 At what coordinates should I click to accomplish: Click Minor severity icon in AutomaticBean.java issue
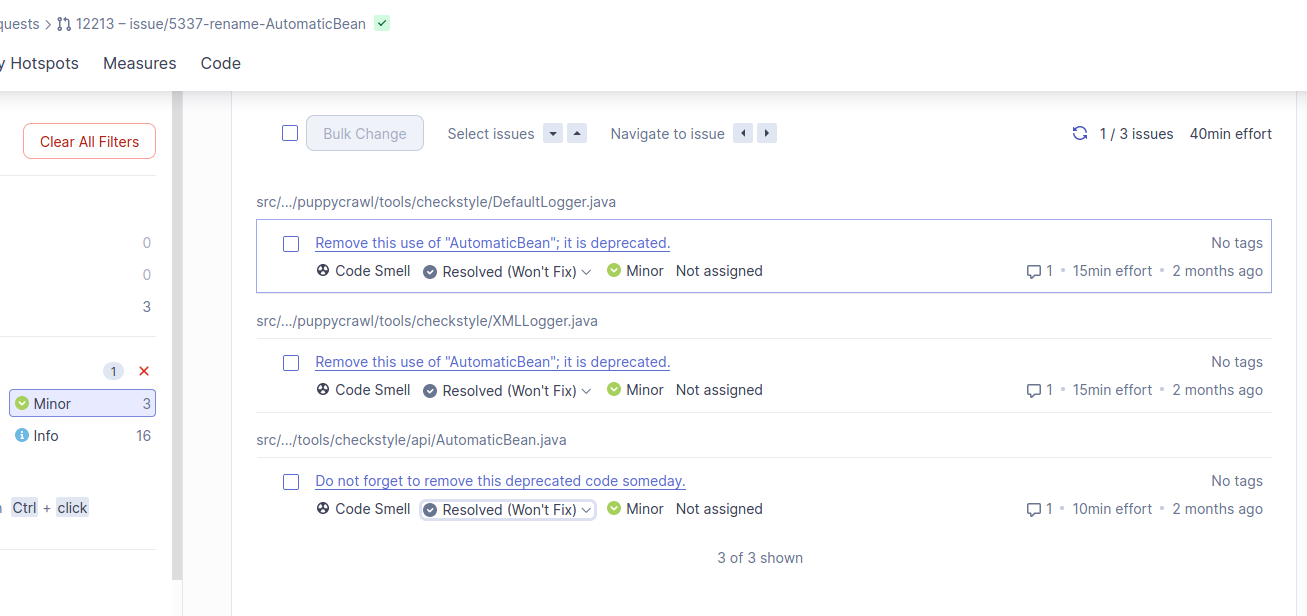point(614,508)
